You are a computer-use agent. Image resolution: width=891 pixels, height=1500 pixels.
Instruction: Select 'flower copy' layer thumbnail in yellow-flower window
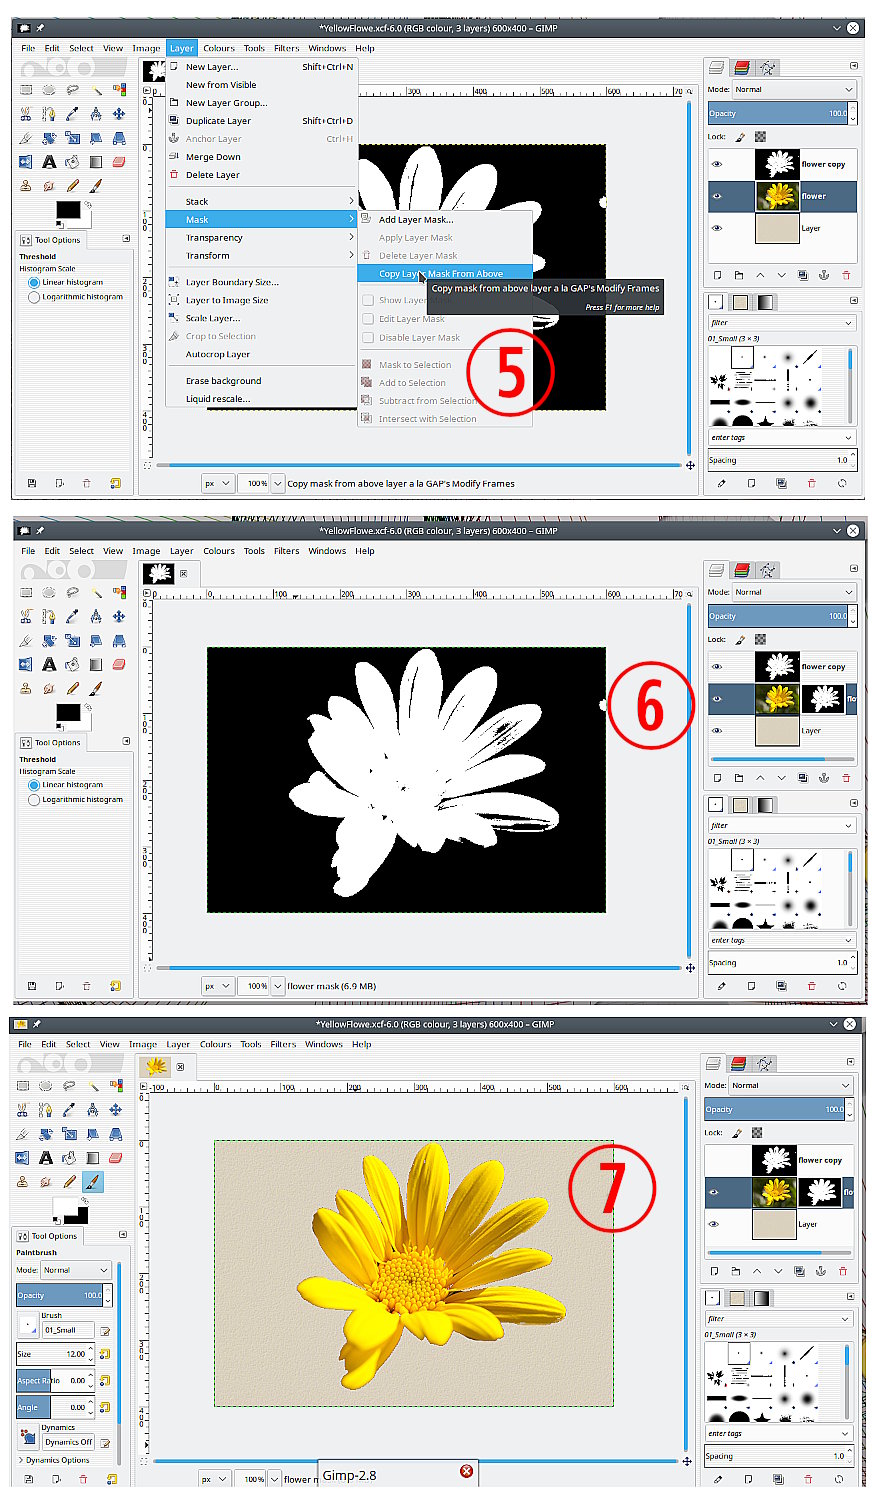775,1160
